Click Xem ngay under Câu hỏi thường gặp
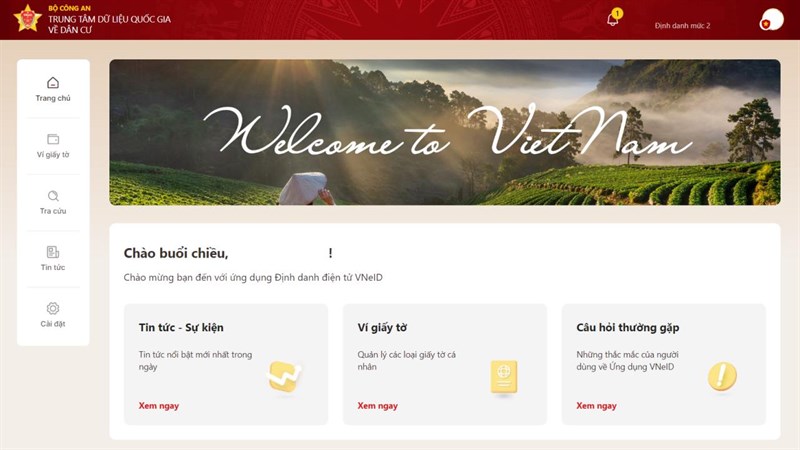This screenshot has height=450, width=800. click(x=596, y=406)
